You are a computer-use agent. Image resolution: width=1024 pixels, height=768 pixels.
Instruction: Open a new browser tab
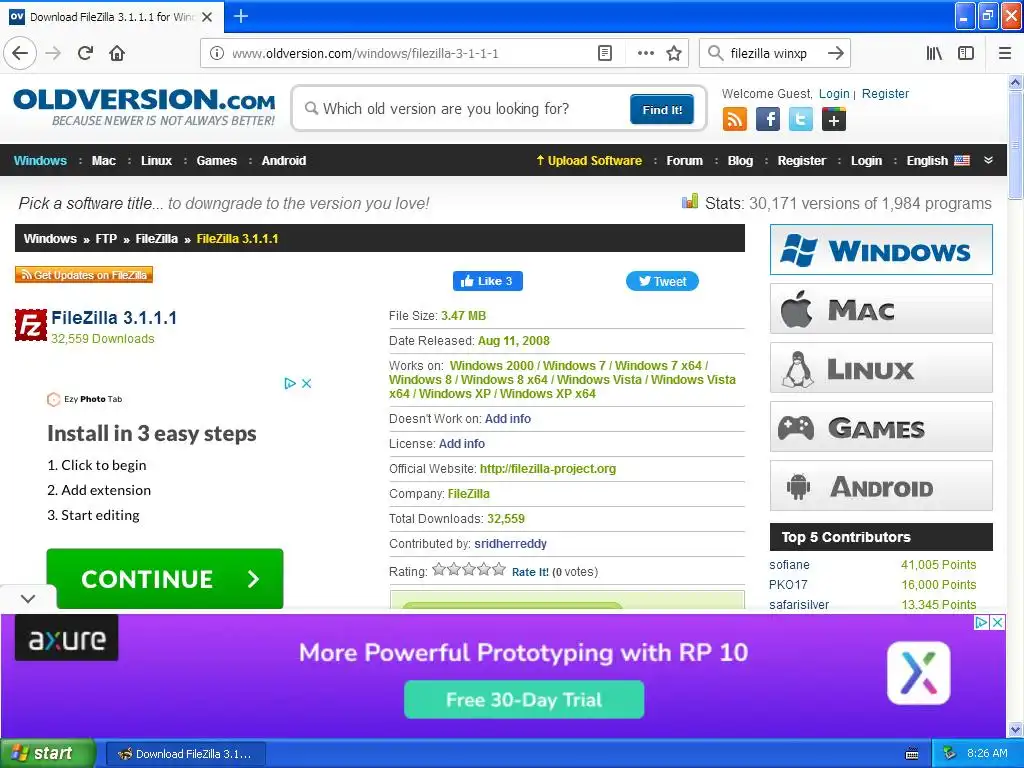tap(240, 16)
